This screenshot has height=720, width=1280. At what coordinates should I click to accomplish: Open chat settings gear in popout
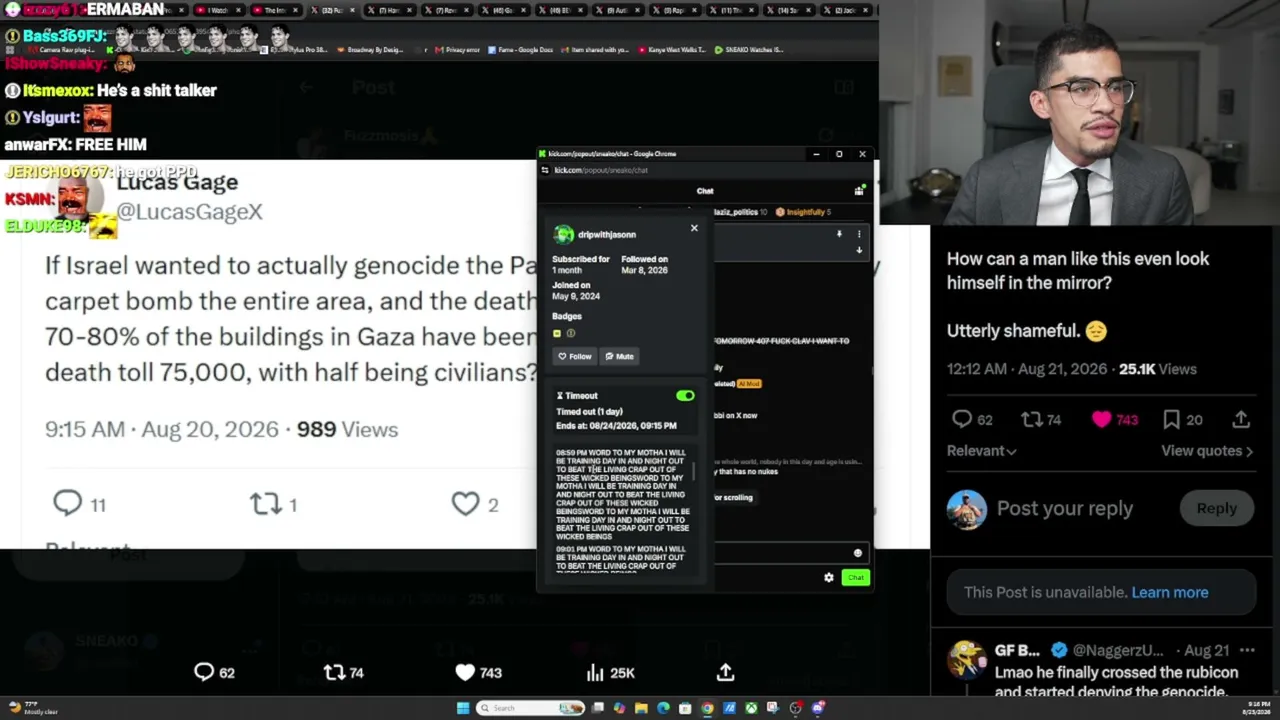click(828, 577)
